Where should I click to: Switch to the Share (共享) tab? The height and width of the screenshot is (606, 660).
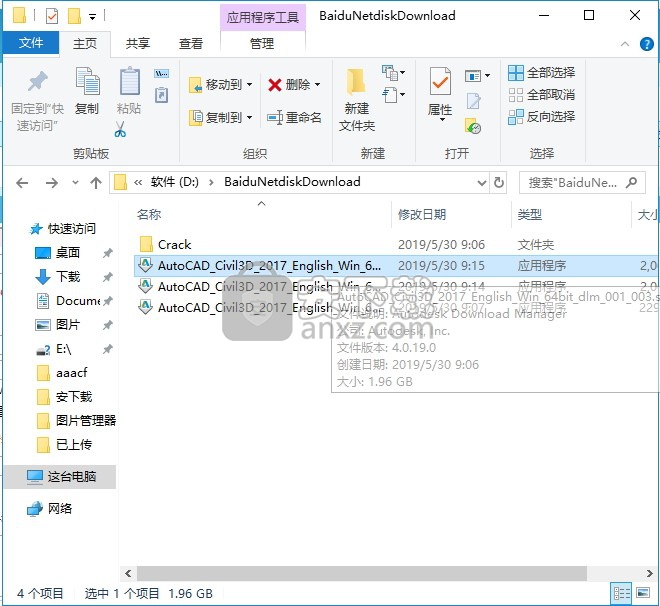pos(138,43)
